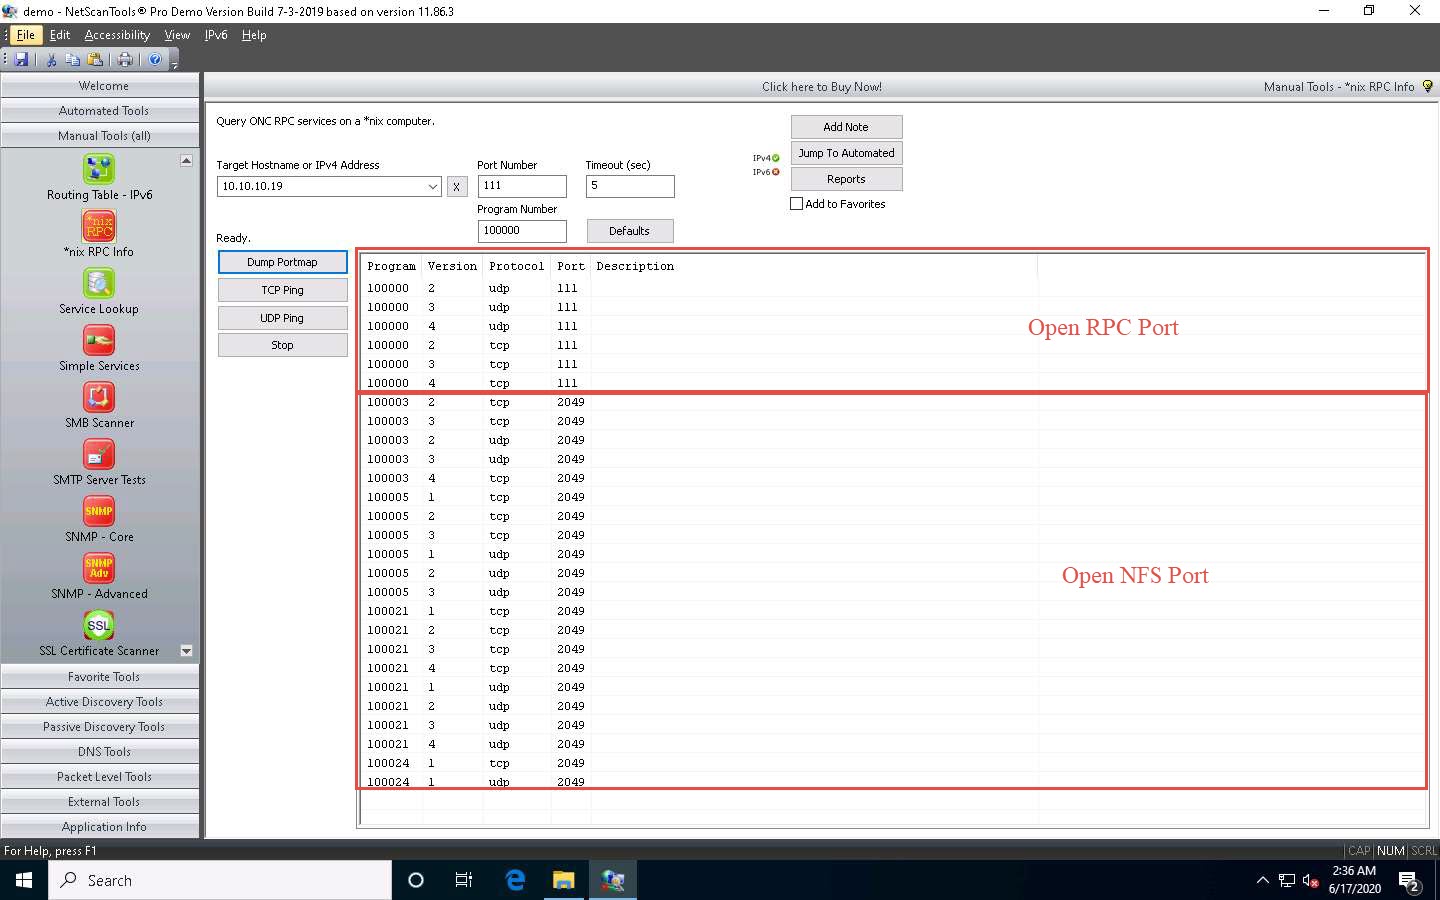The image size is (1440, 900).
Task: Click the Save toolbar icon
Action: pyautogui.click(x=21, y=60)
